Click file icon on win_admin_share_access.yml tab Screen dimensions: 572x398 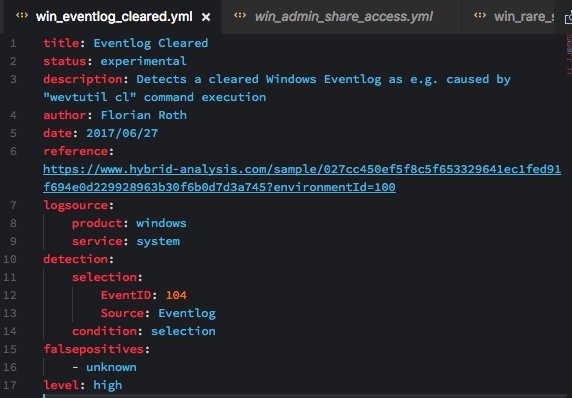240,16
